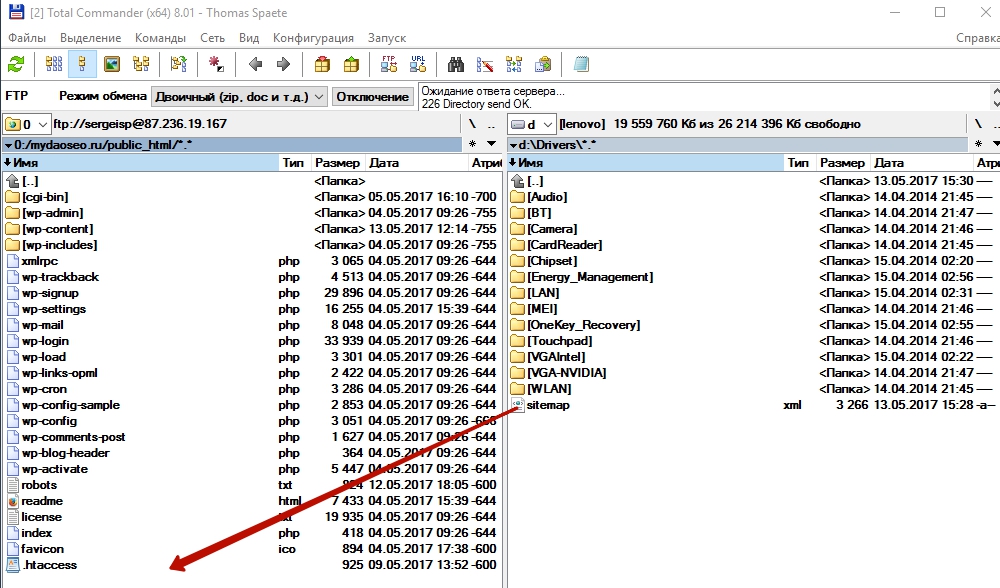
Task: Click the FTP log text area
Action: click(704, 97)
